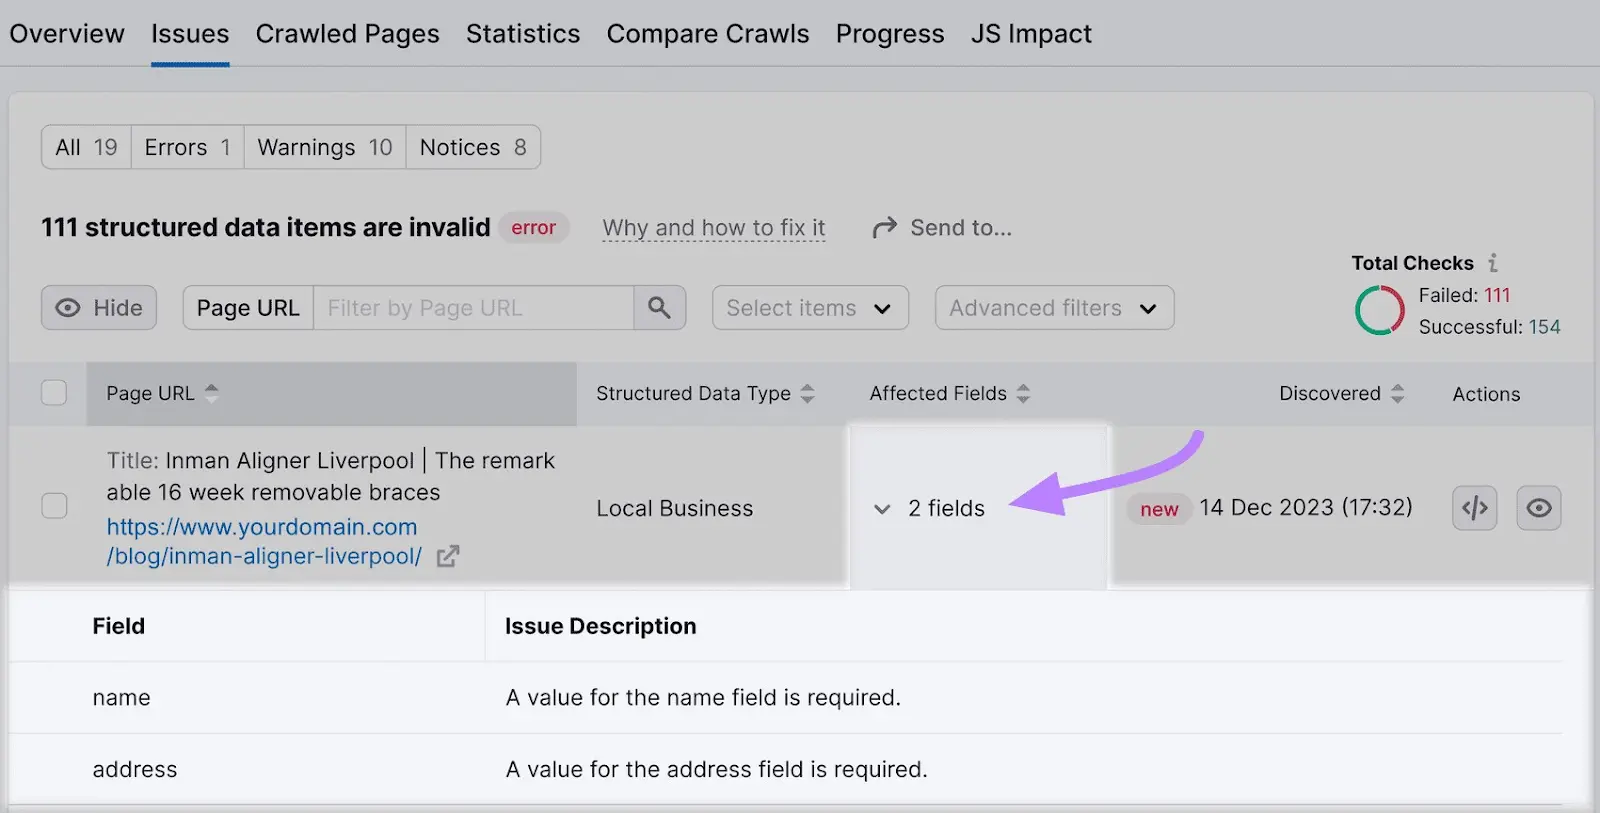The image size is (1600, 813).
Task: Toggle the preview eye icon in Actions column
Action: (1538, 508)
